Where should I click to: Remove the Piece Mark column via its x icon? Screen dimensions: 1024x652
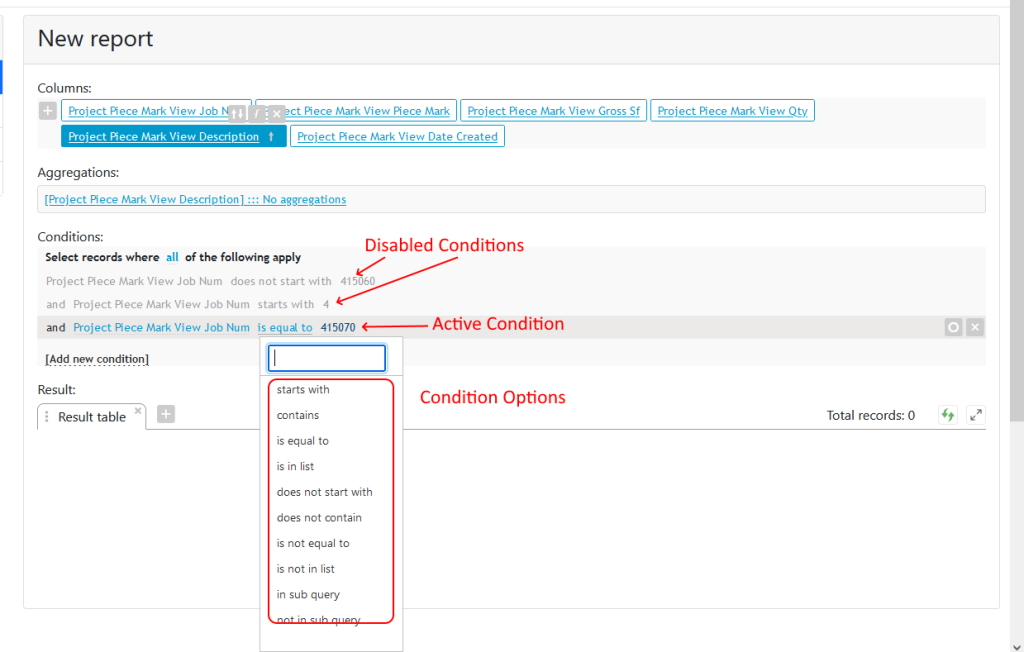point(275,113)
